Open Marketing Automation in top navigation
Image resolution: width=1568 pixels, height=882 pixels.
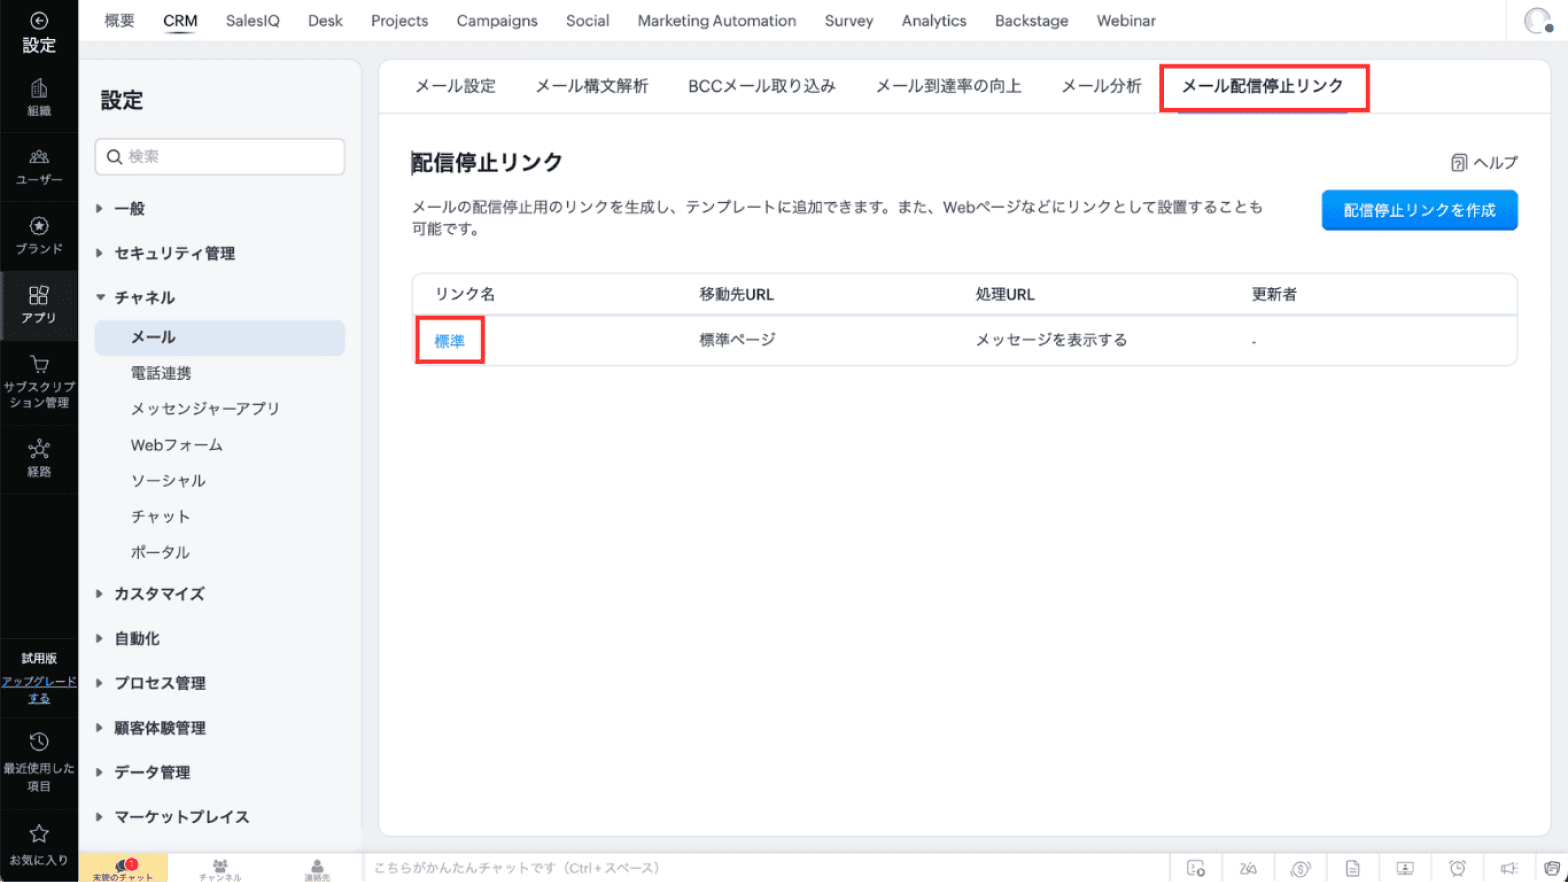pyautogui.click(x=717, y=21)
